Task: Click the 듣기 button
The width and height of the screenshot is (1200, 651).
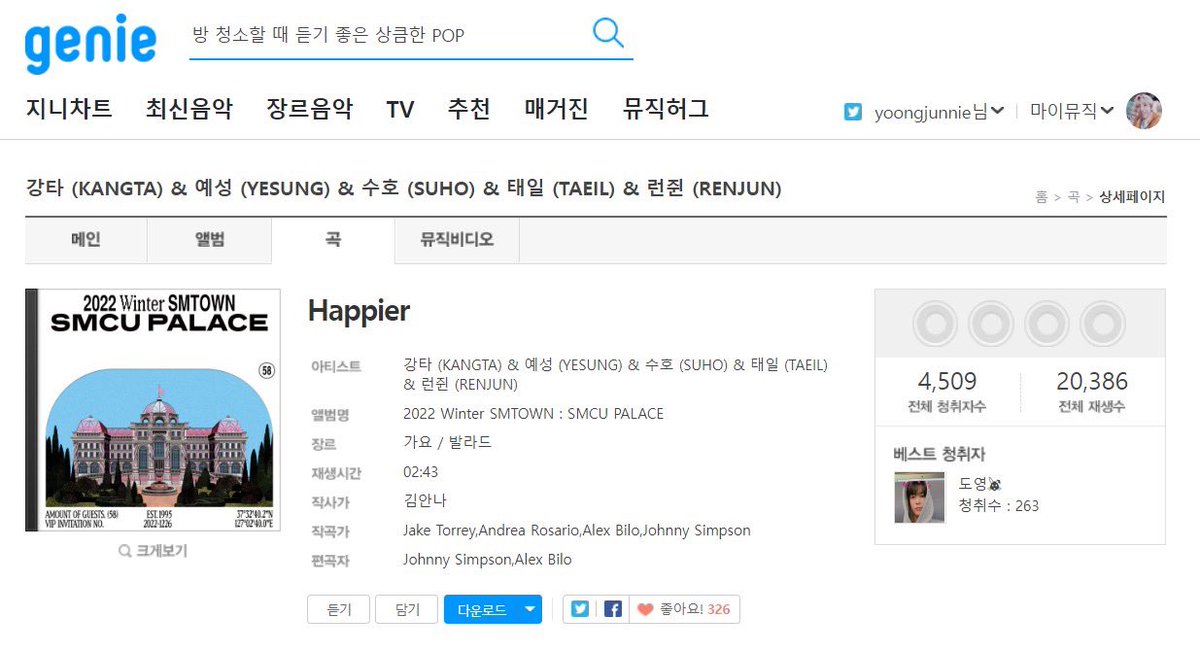Action: click(x=339, y=610)
